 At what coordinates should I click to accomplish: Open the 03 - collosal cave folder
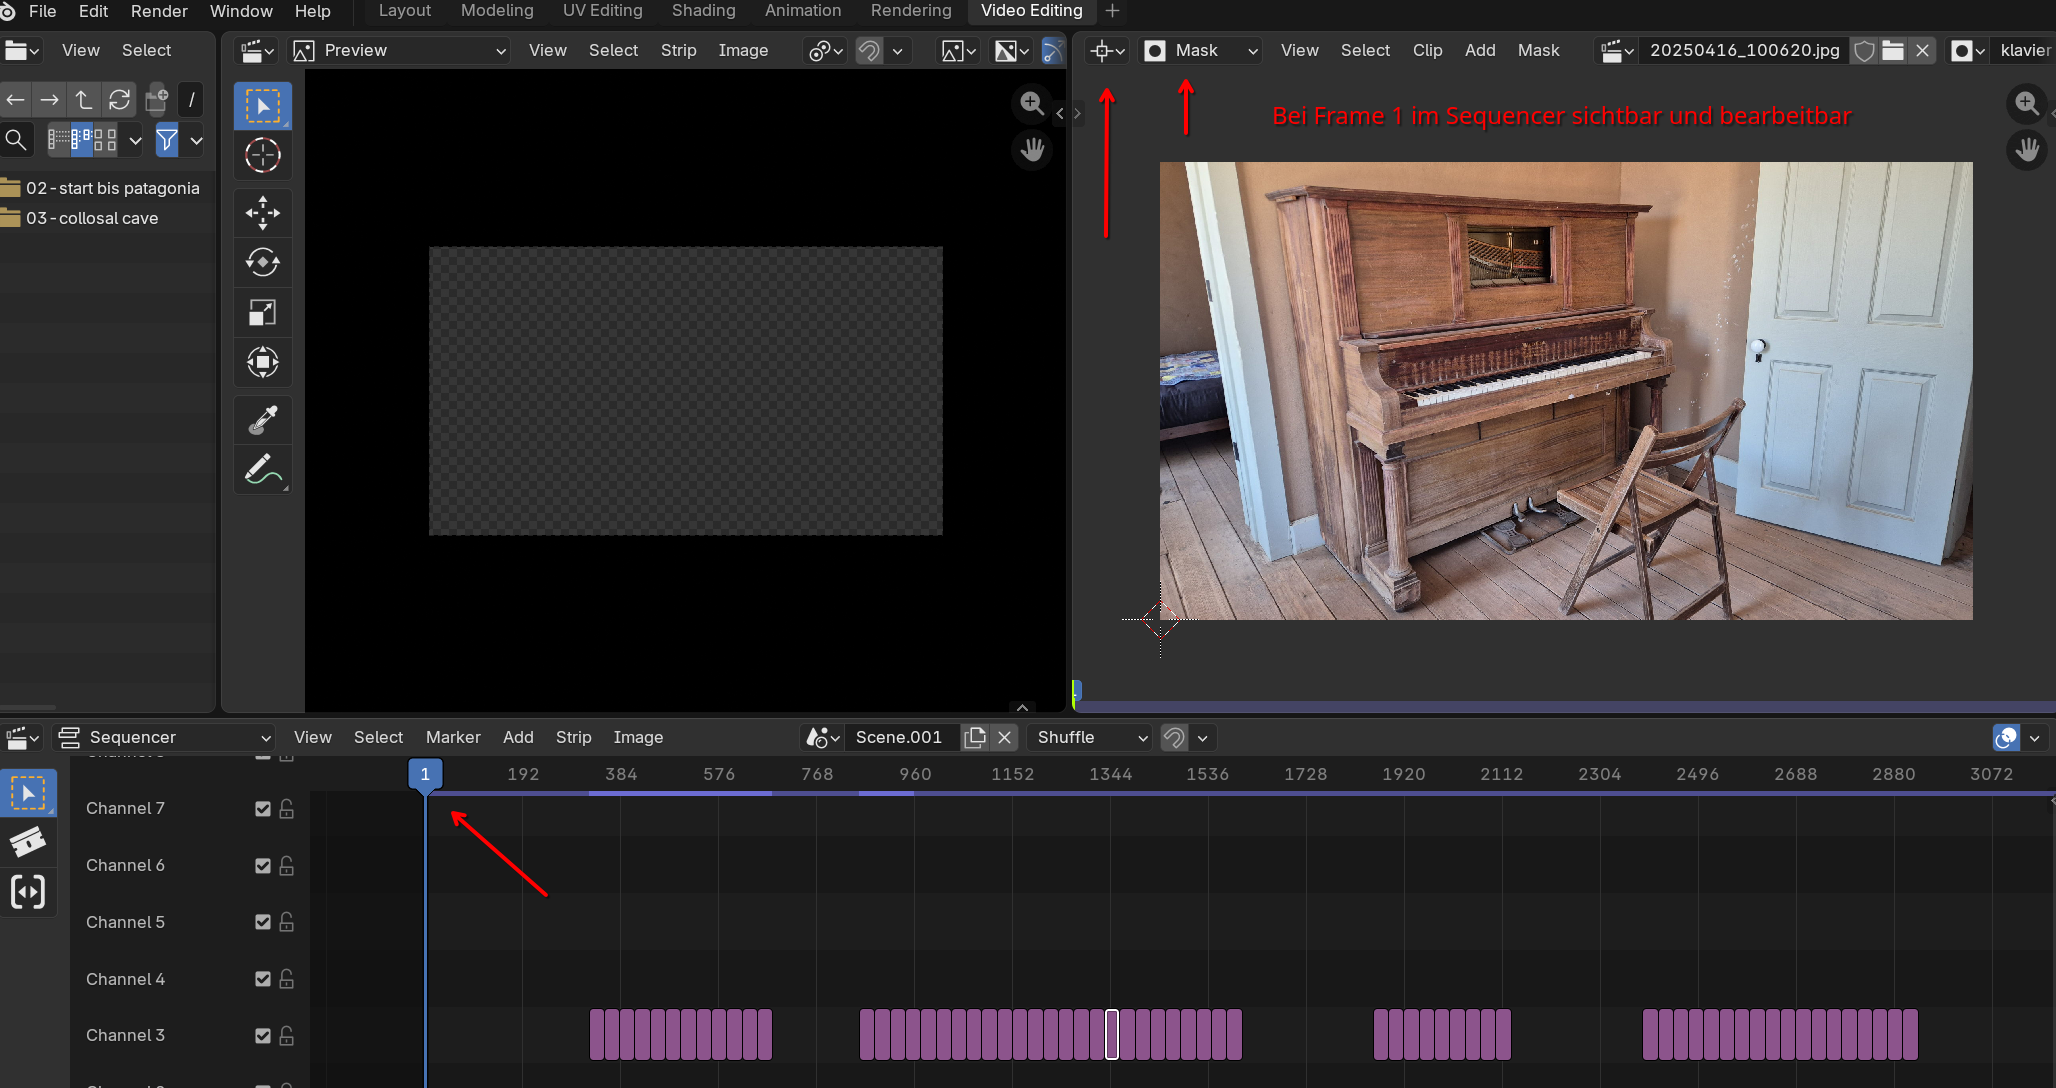[92, 218]
